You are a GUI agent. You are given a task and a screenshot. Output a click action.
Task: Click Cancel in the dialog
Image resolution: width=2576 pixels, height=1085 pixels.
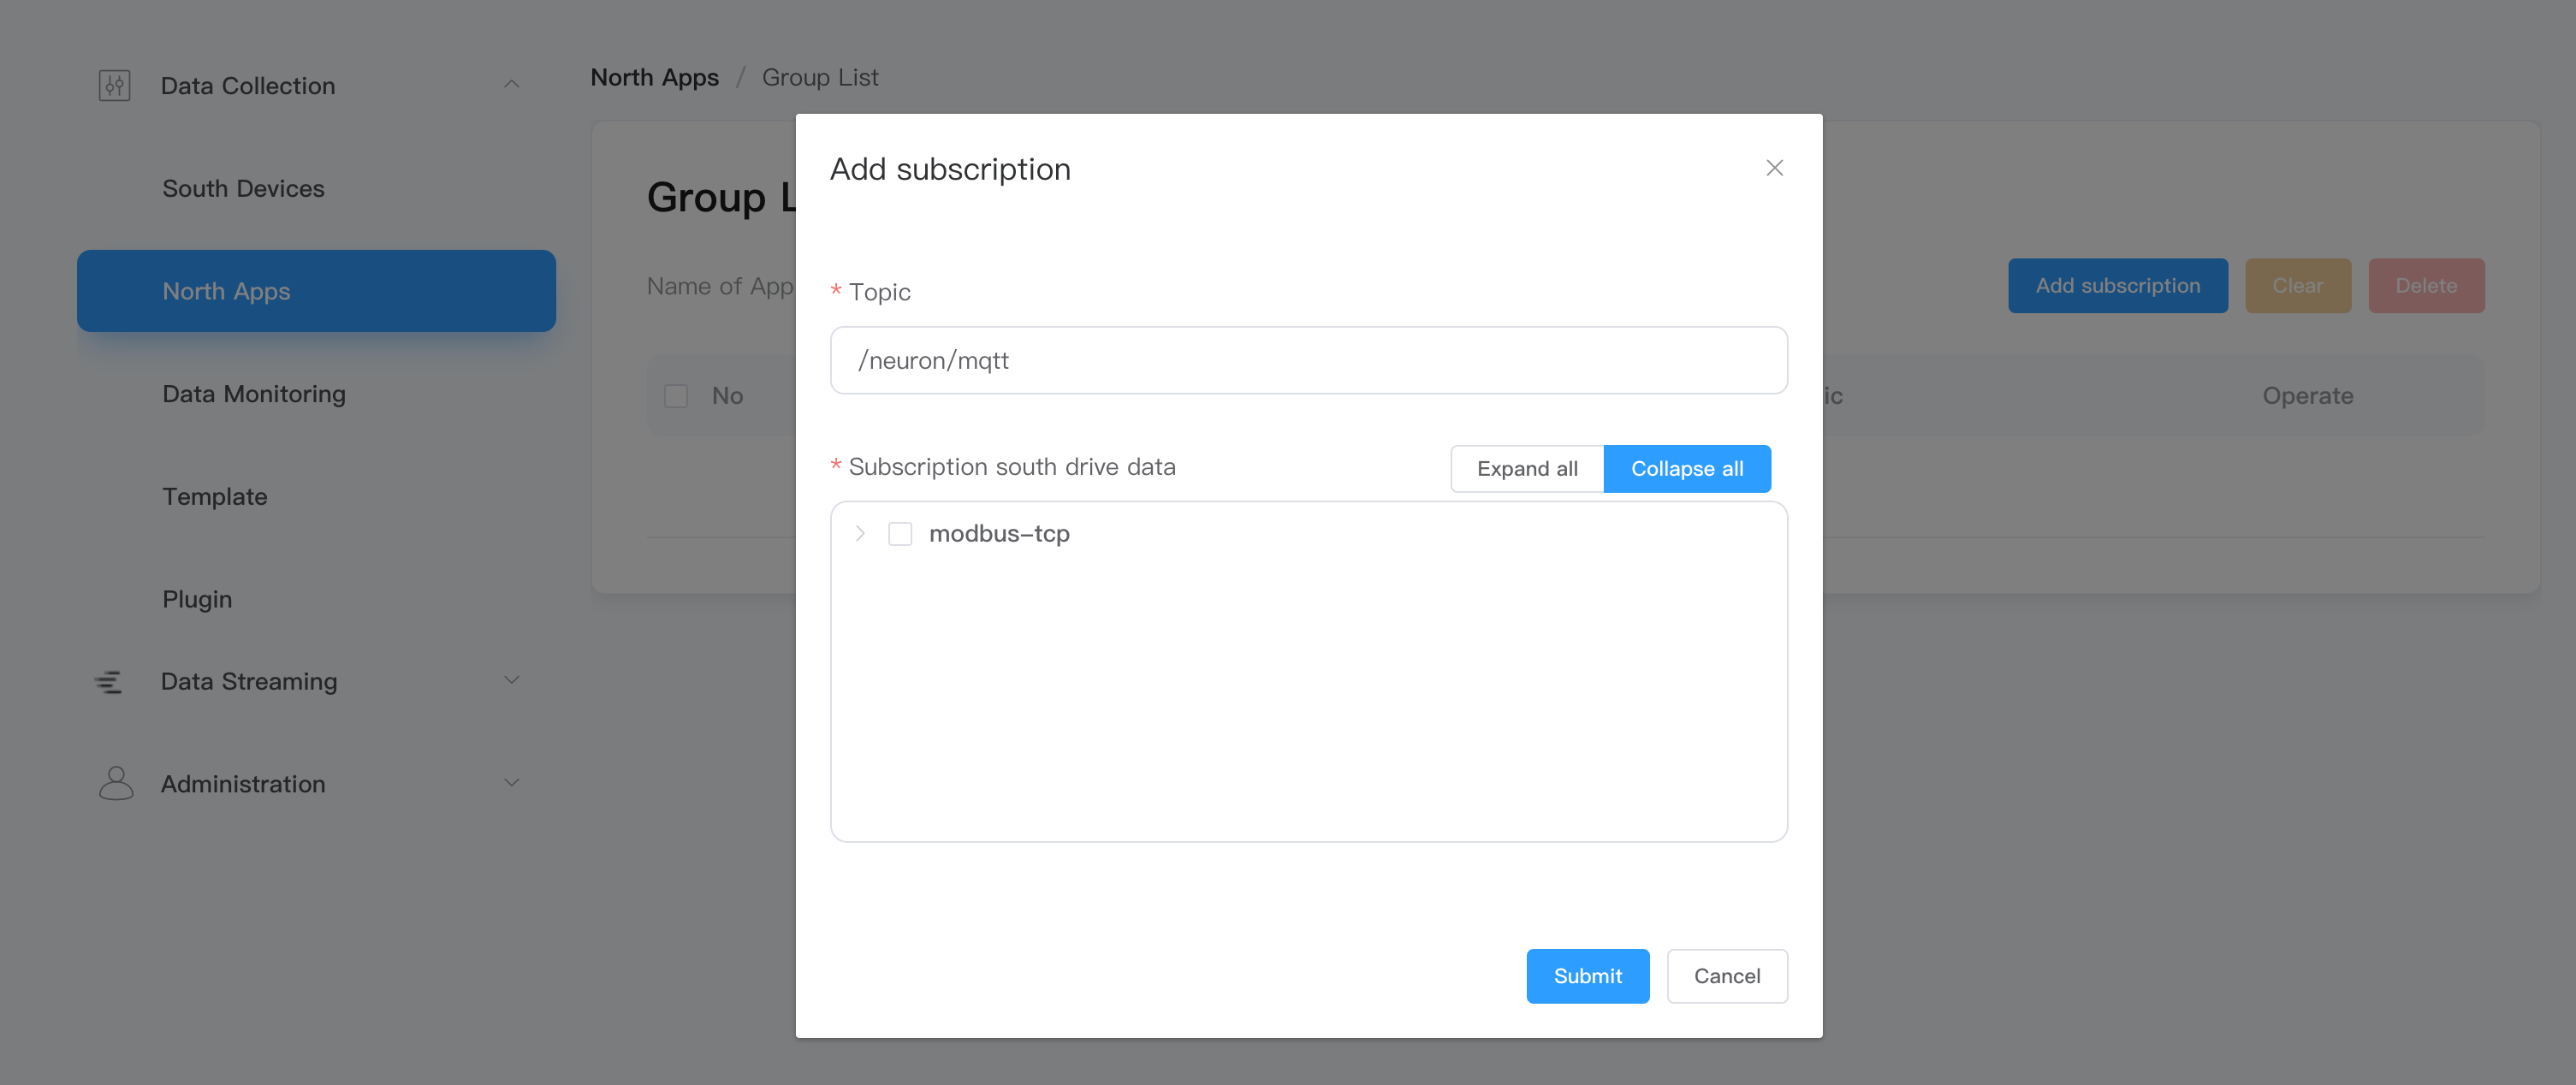(1726, 976)
